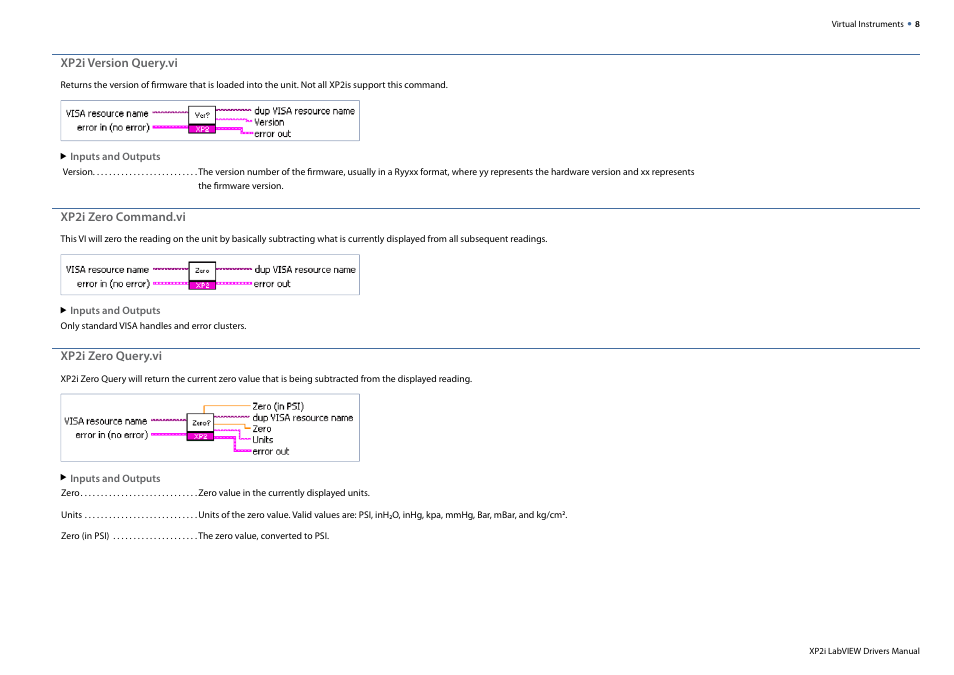The width and height of the screenshot is (954, 675).
Task: Click 'Units' output label in Zero Query diagram
Action: [x=263, y=439]
